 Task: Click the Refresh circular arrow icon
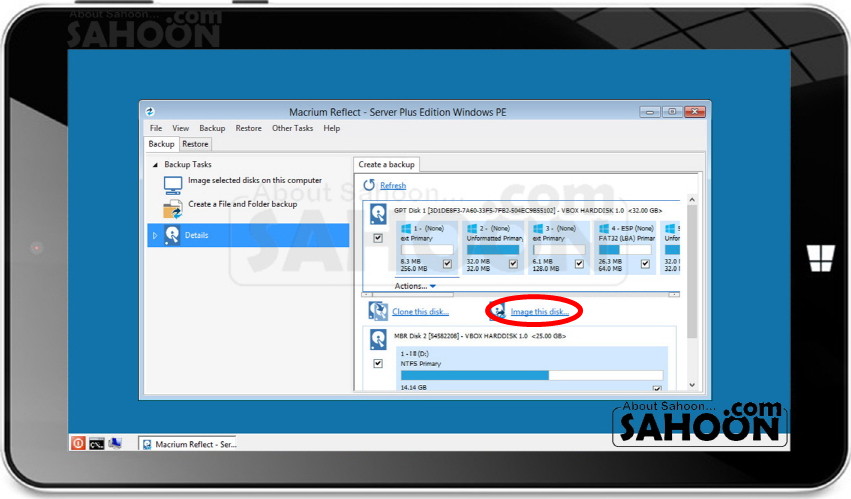coord(369,185)
